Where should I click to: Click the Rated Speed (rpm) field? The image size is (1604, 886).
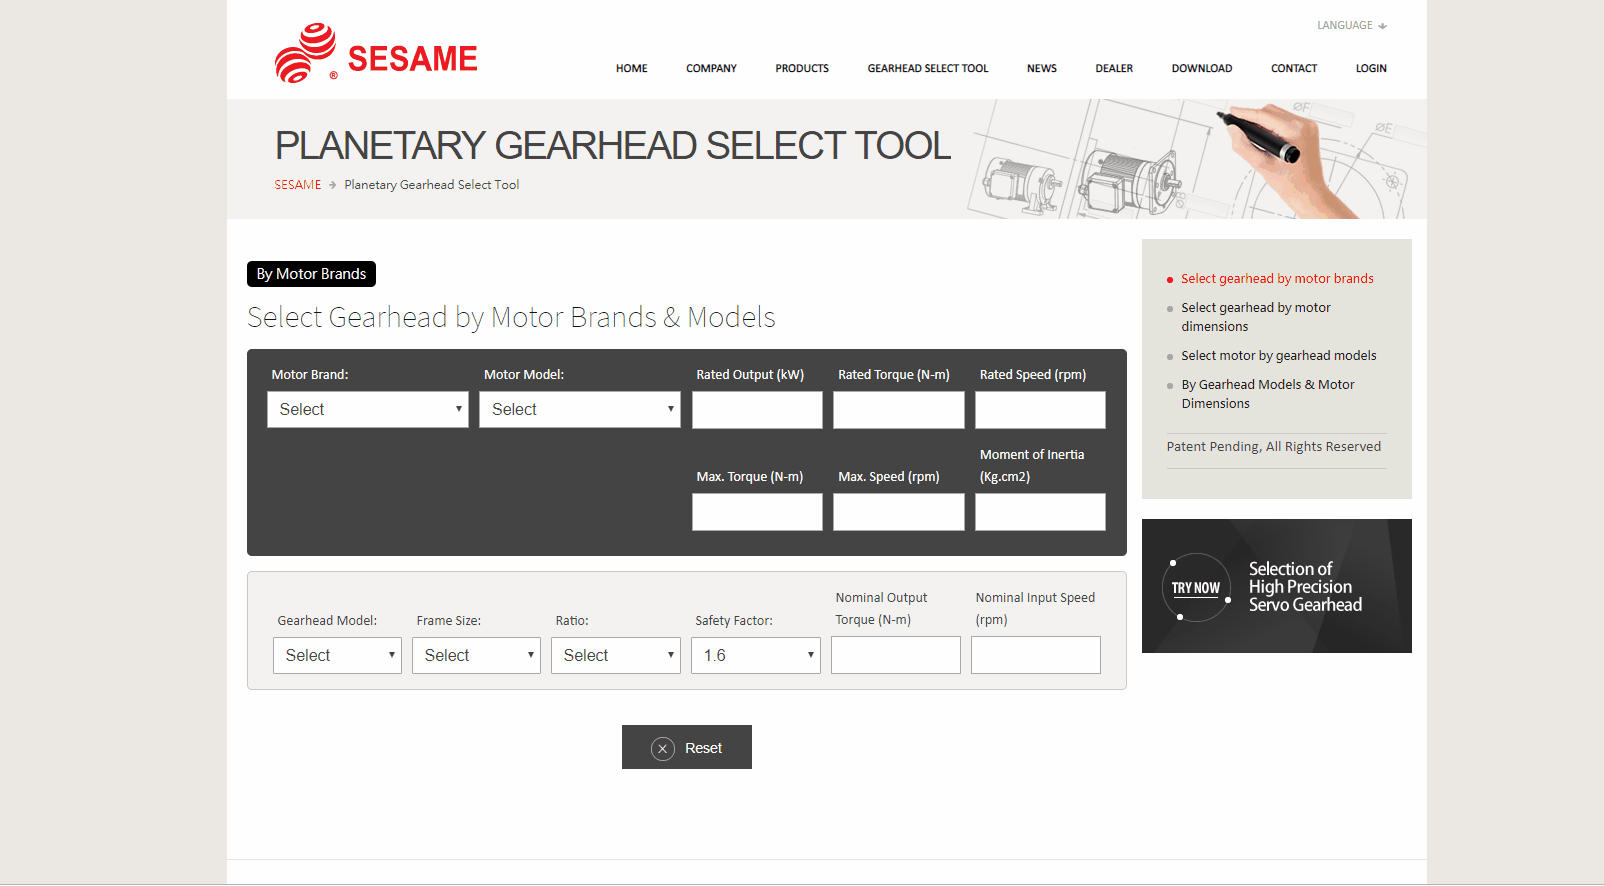tap(1040, 410)
